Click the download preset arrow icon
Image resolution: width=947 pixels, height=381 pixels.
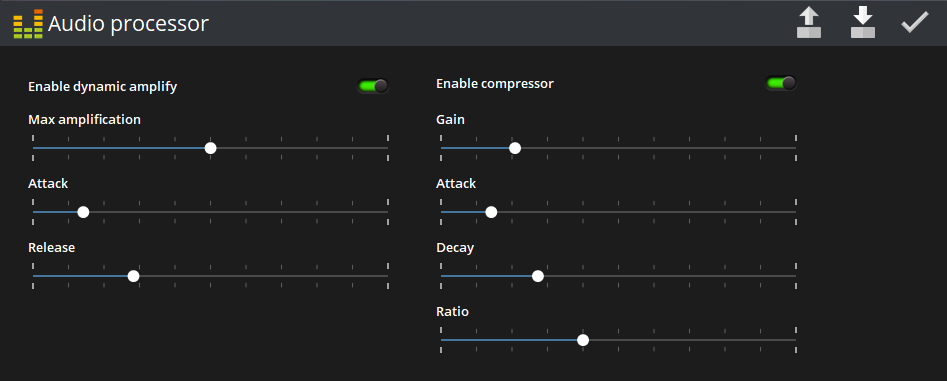[x=862, y=23]
